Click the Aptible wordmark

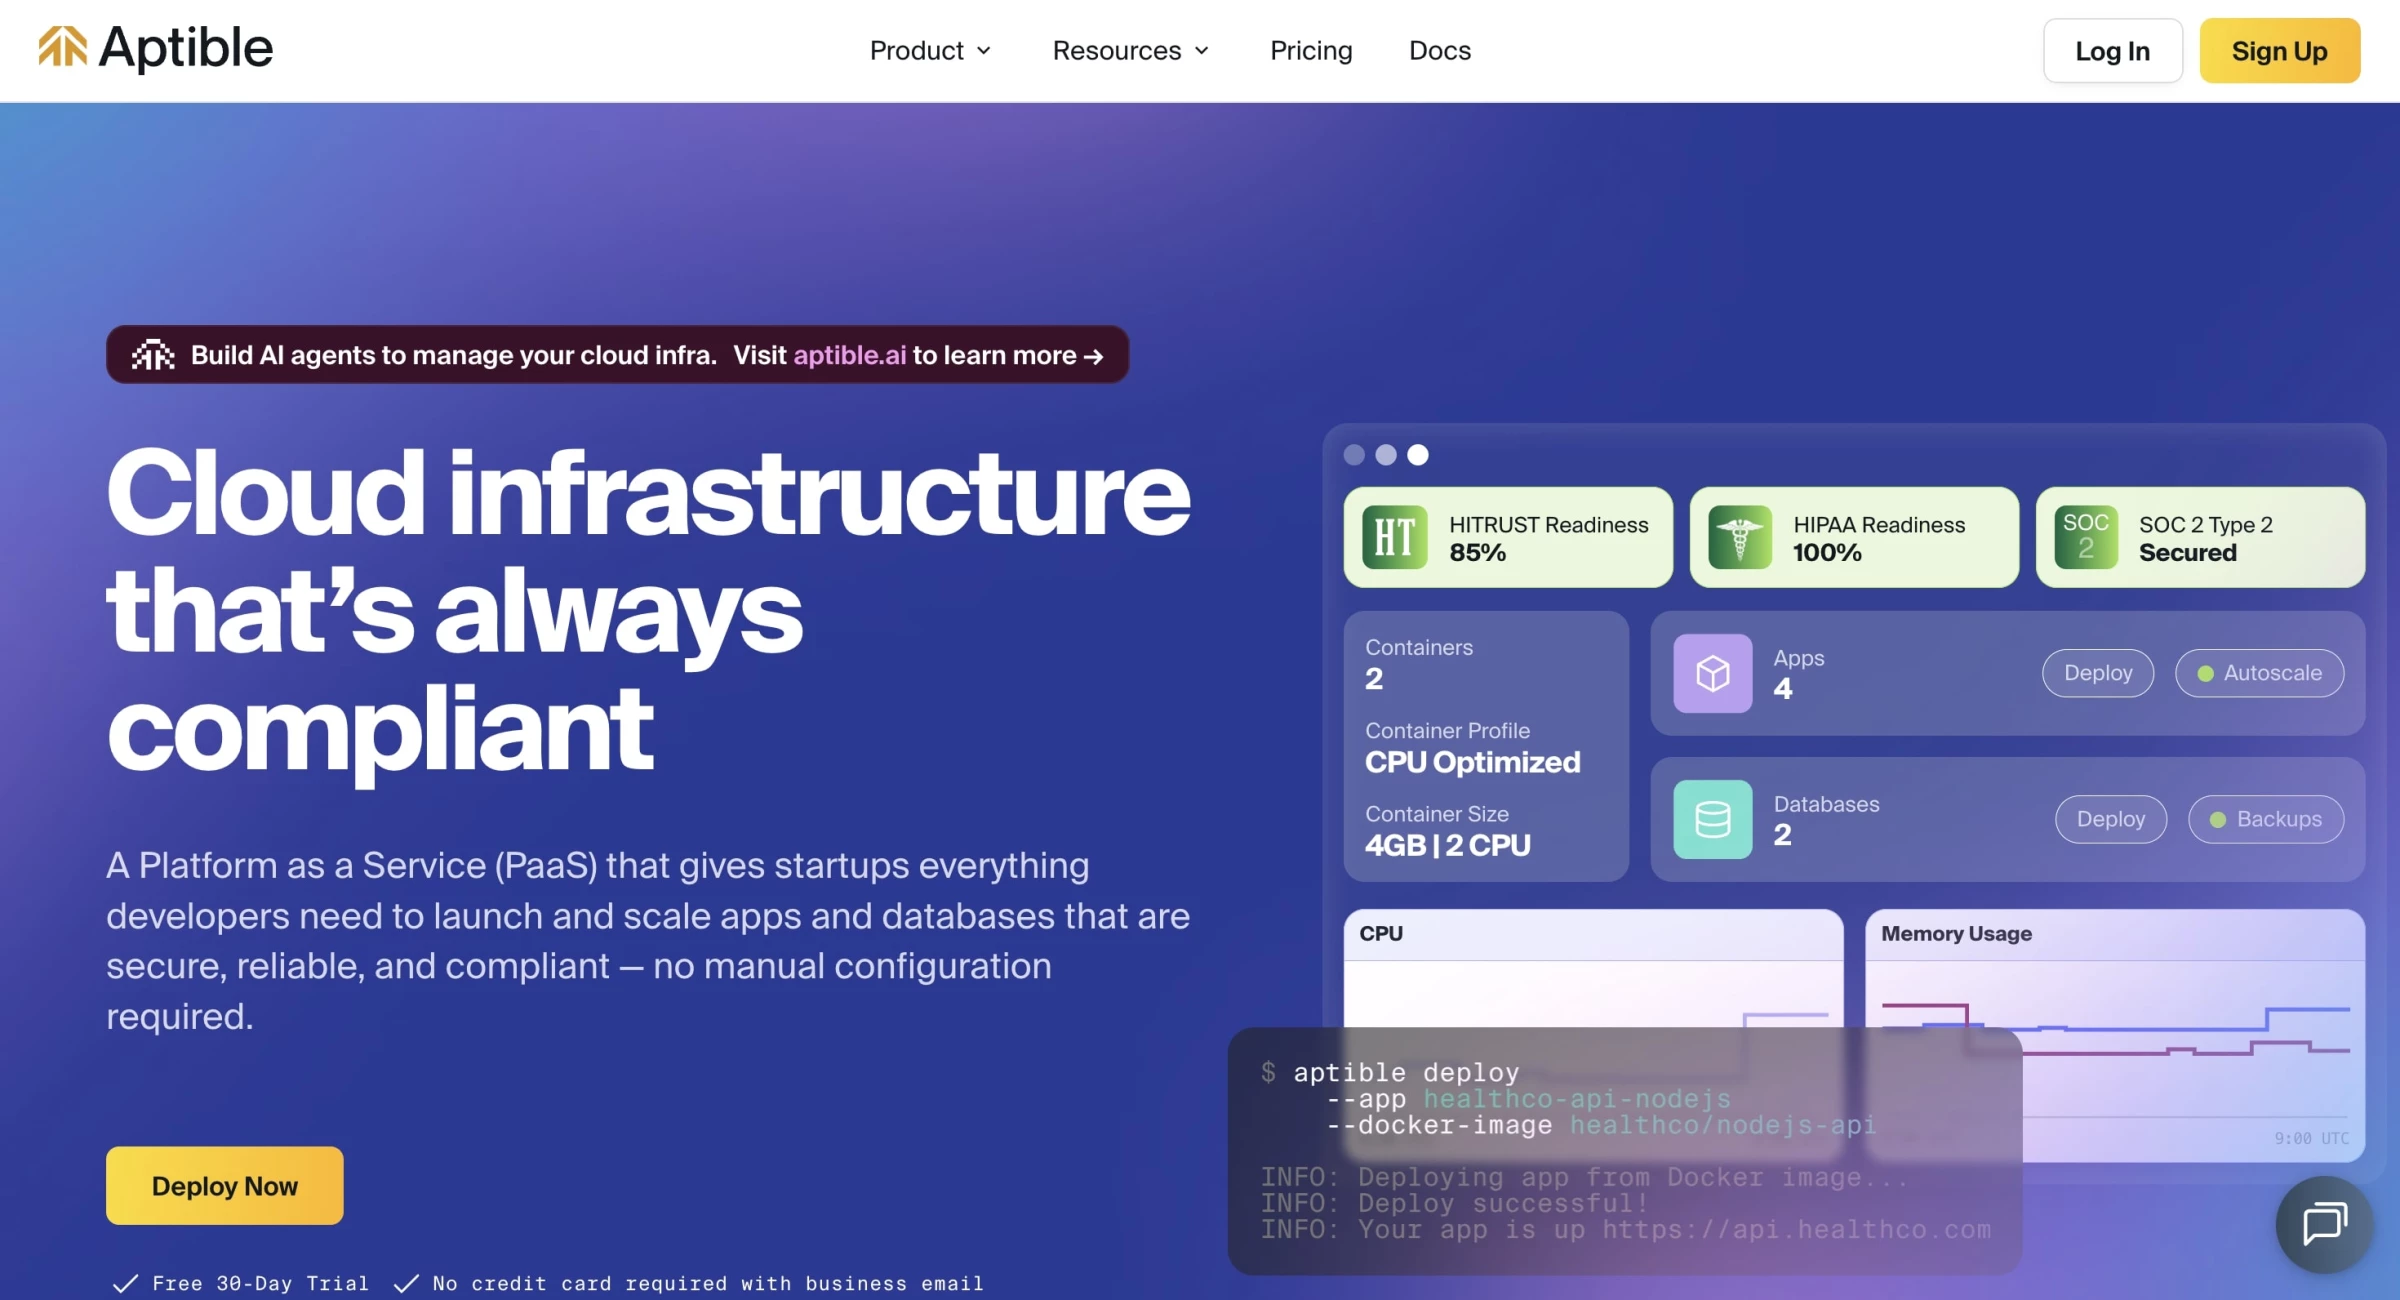click(186, 48)
